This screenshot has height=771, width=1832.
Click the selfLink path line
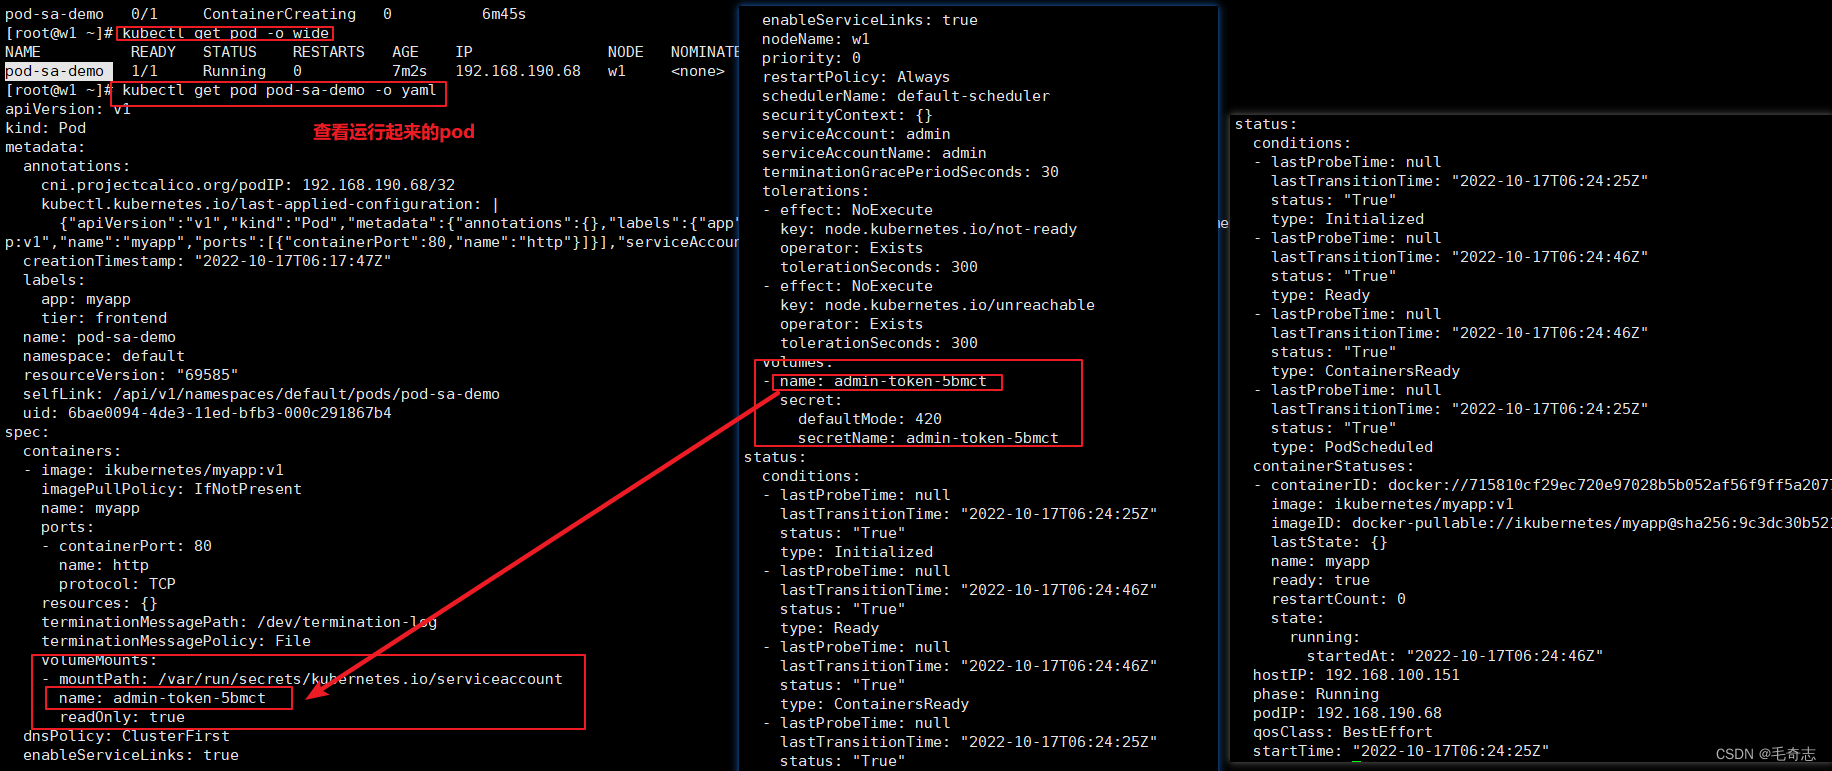pyautogui.click(x=261, y=394)
